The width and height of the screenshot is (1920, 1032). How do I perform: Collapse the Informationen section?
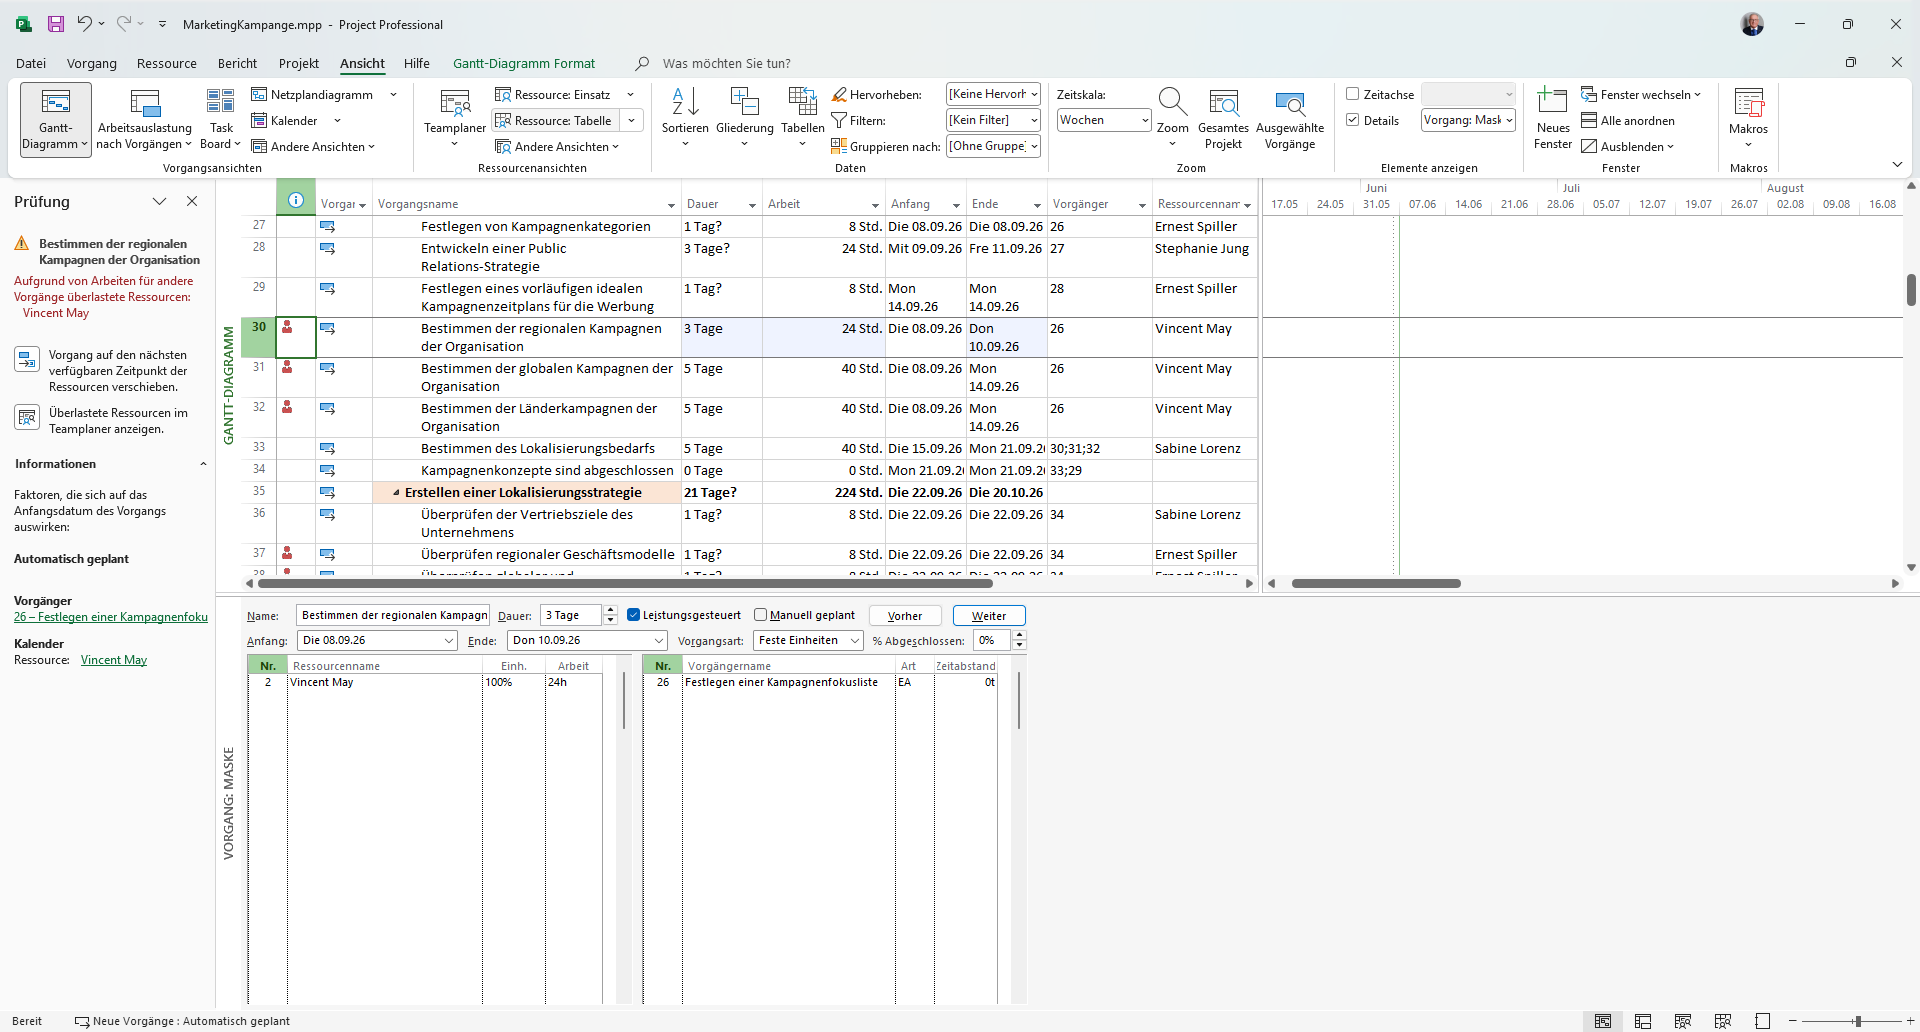click(203, 464)
